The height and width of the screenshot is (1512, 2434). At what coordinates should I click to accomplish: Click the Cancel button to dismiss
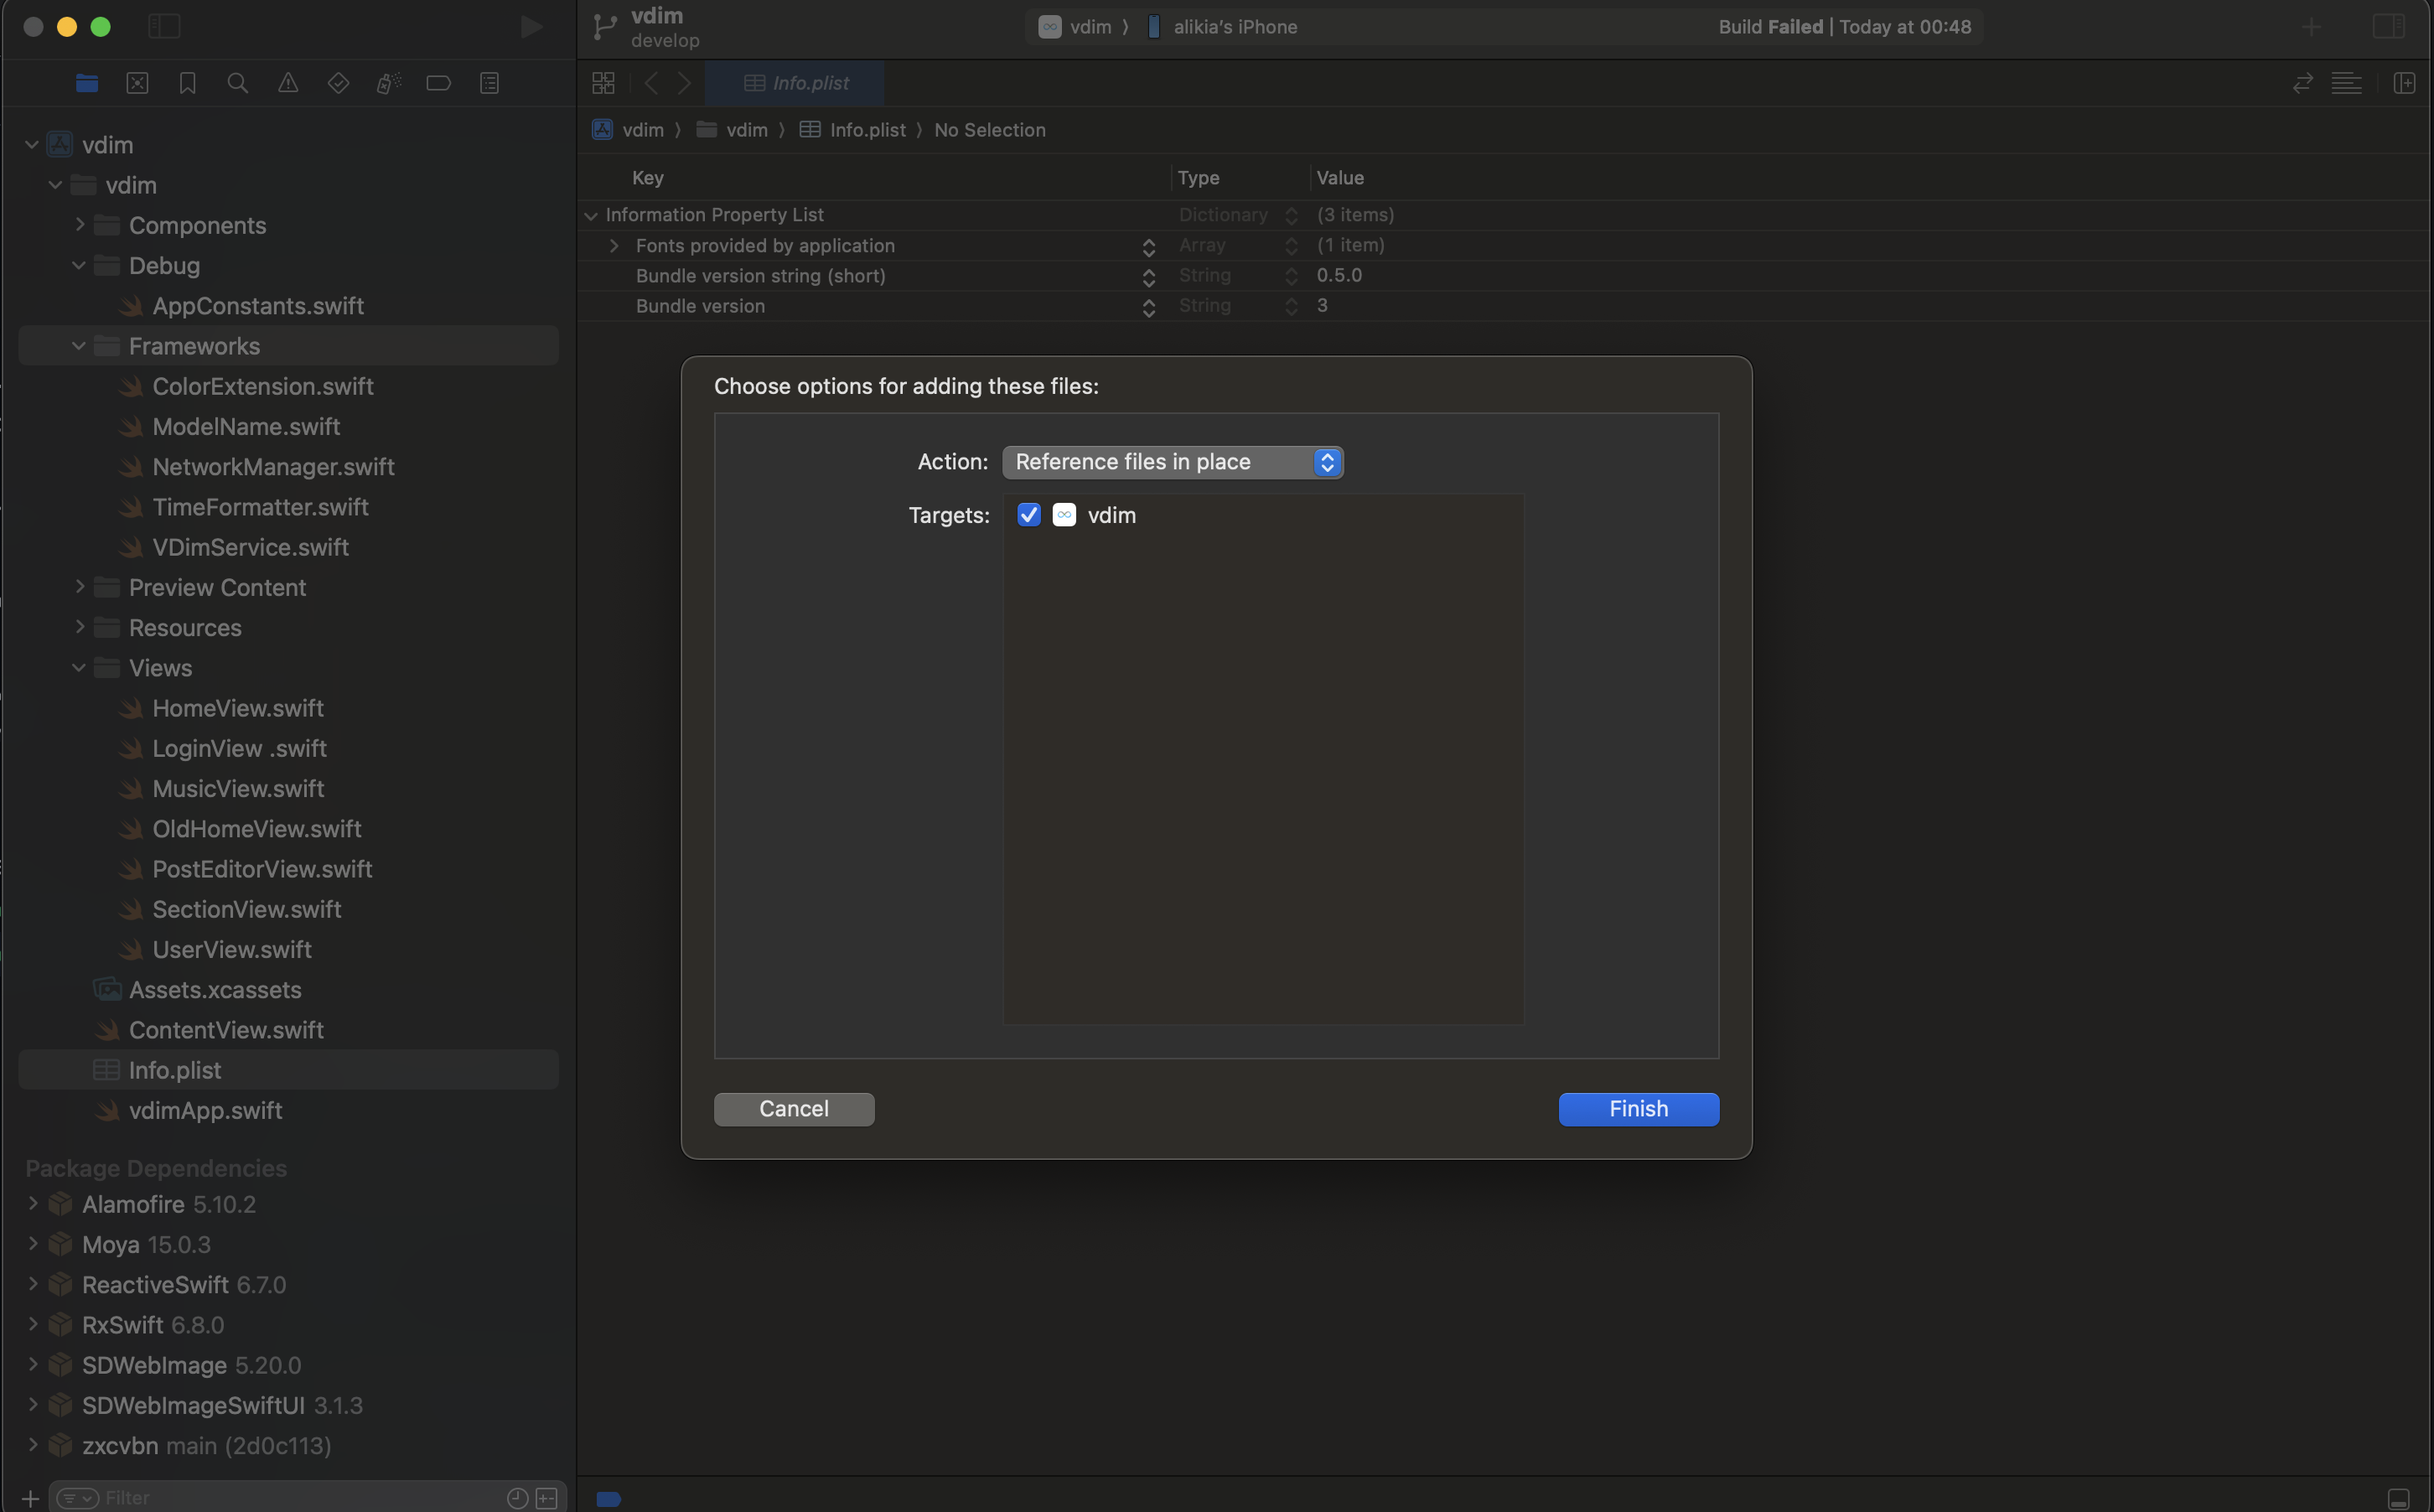(x=794, y=1110)
